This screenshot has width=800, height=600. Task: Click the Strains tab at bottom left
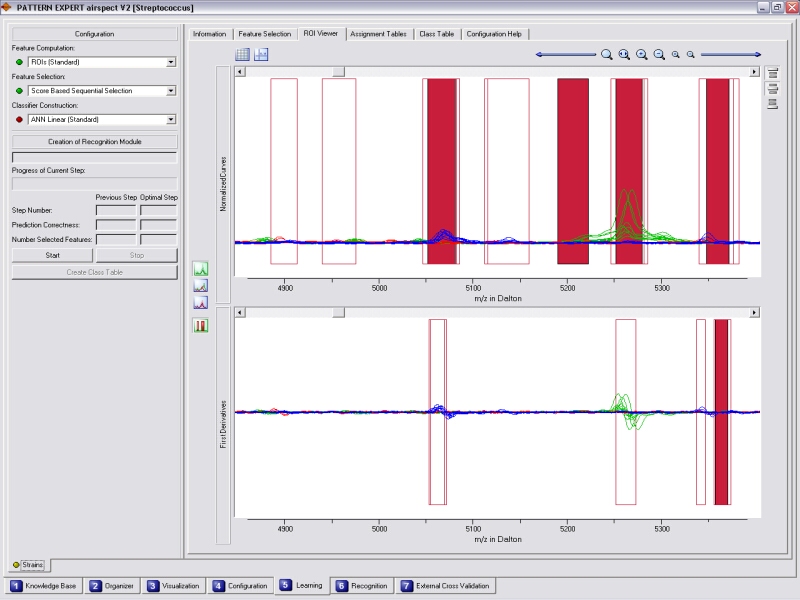coord(26,565)
